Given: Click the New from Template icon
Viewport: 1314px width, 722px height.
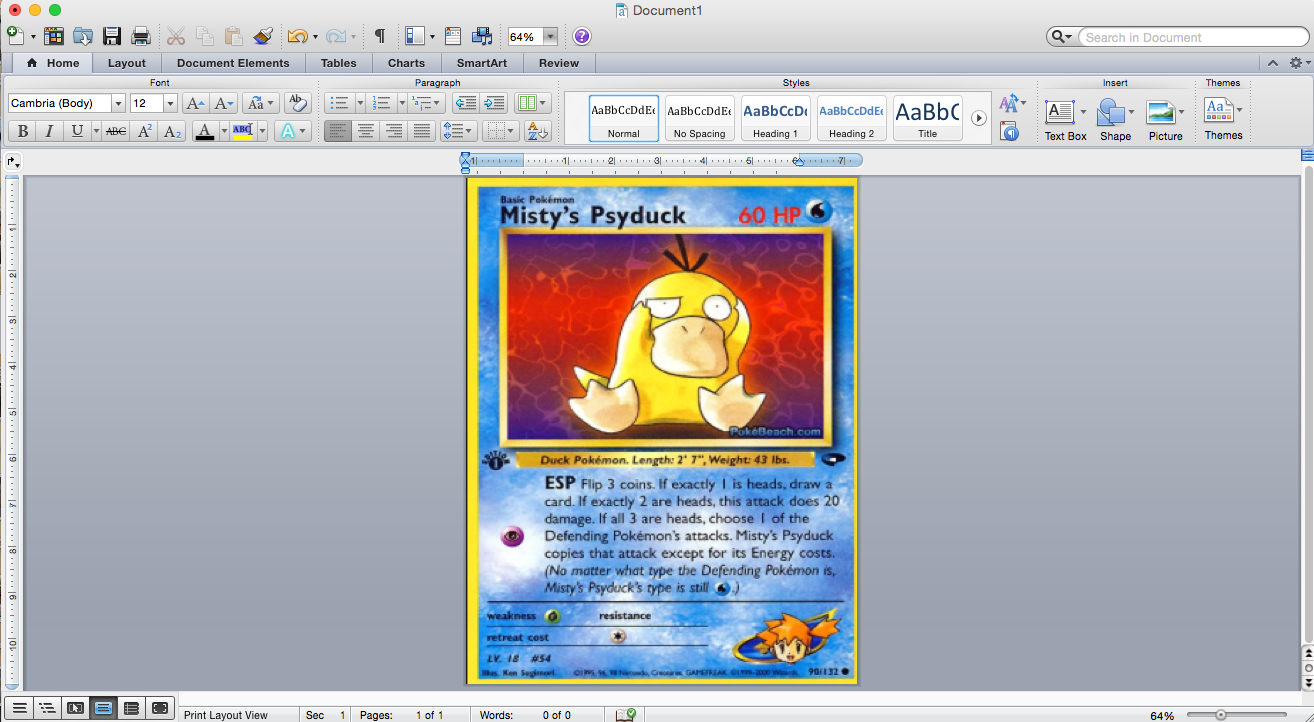Looking at the screenshot, I should [53, 36].
